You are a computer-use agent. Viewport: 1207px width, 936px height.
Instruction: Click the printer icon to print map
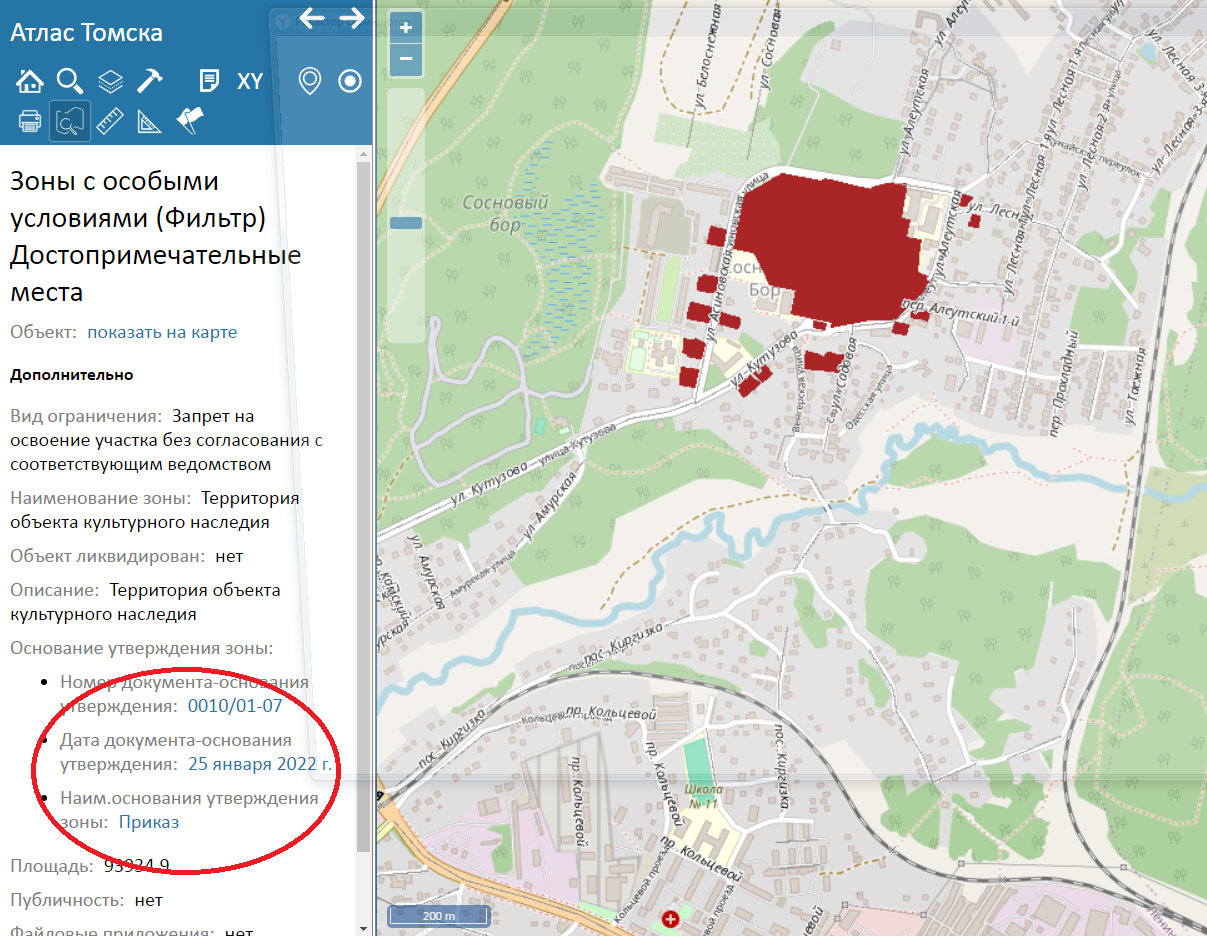pos(30,121)
